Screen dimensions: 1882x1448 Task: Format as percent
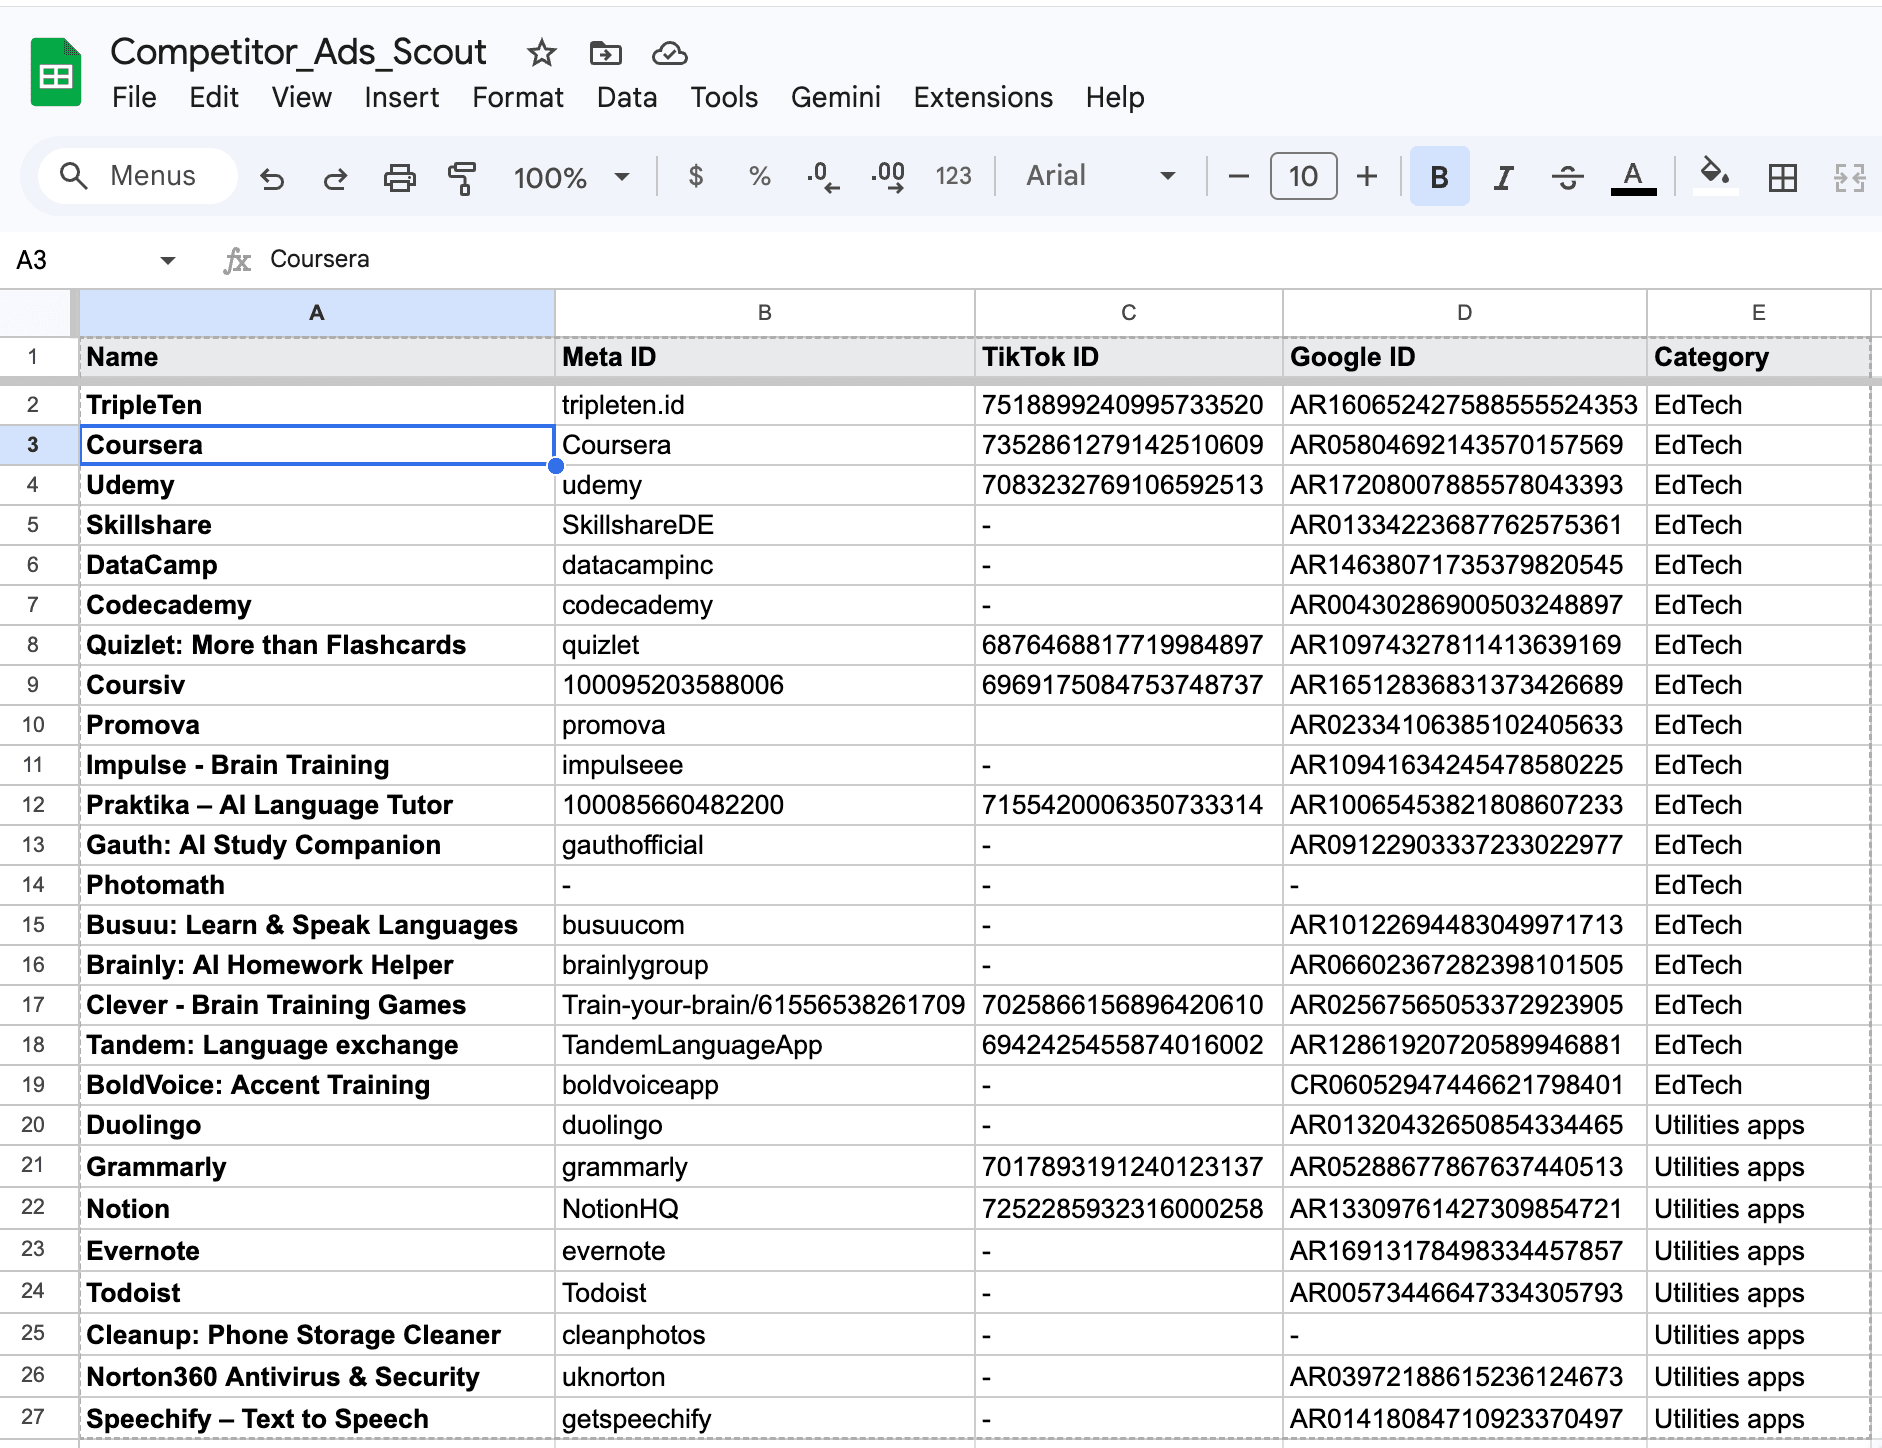click(x=760, y=177)
